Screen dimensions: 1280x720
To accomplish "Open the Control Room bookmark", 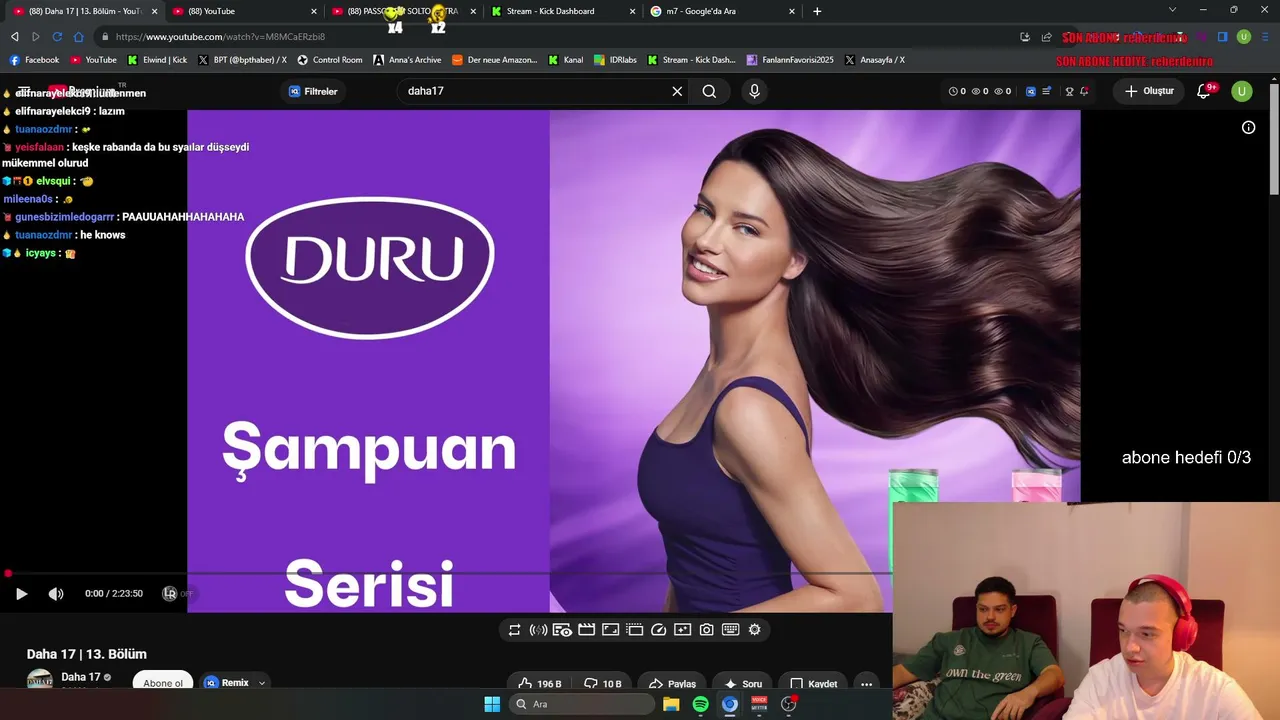I will click(330, 60).
